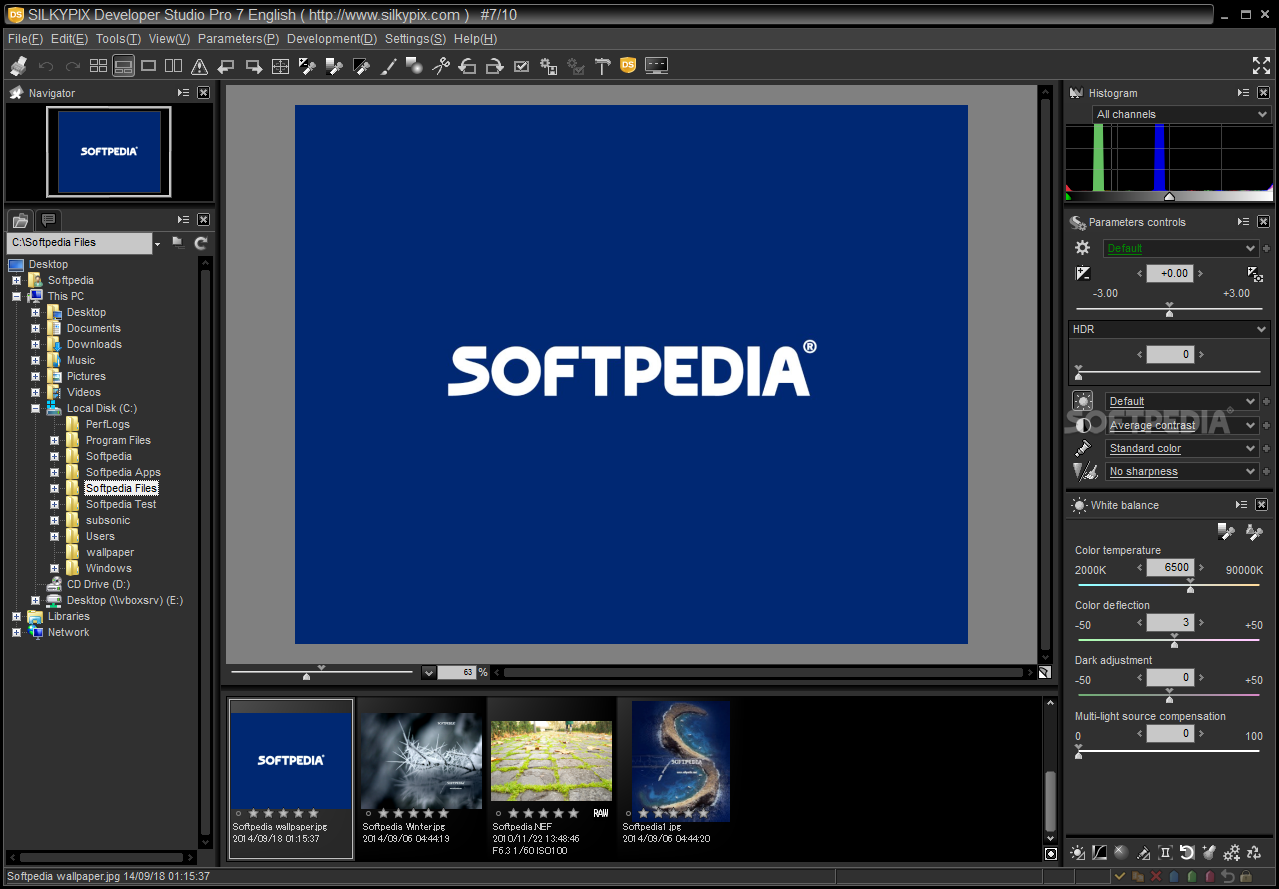Click the lock icon in the status bar
Image resolution: width=1279 pixels, height=889 pixels.
[1246, 876]
